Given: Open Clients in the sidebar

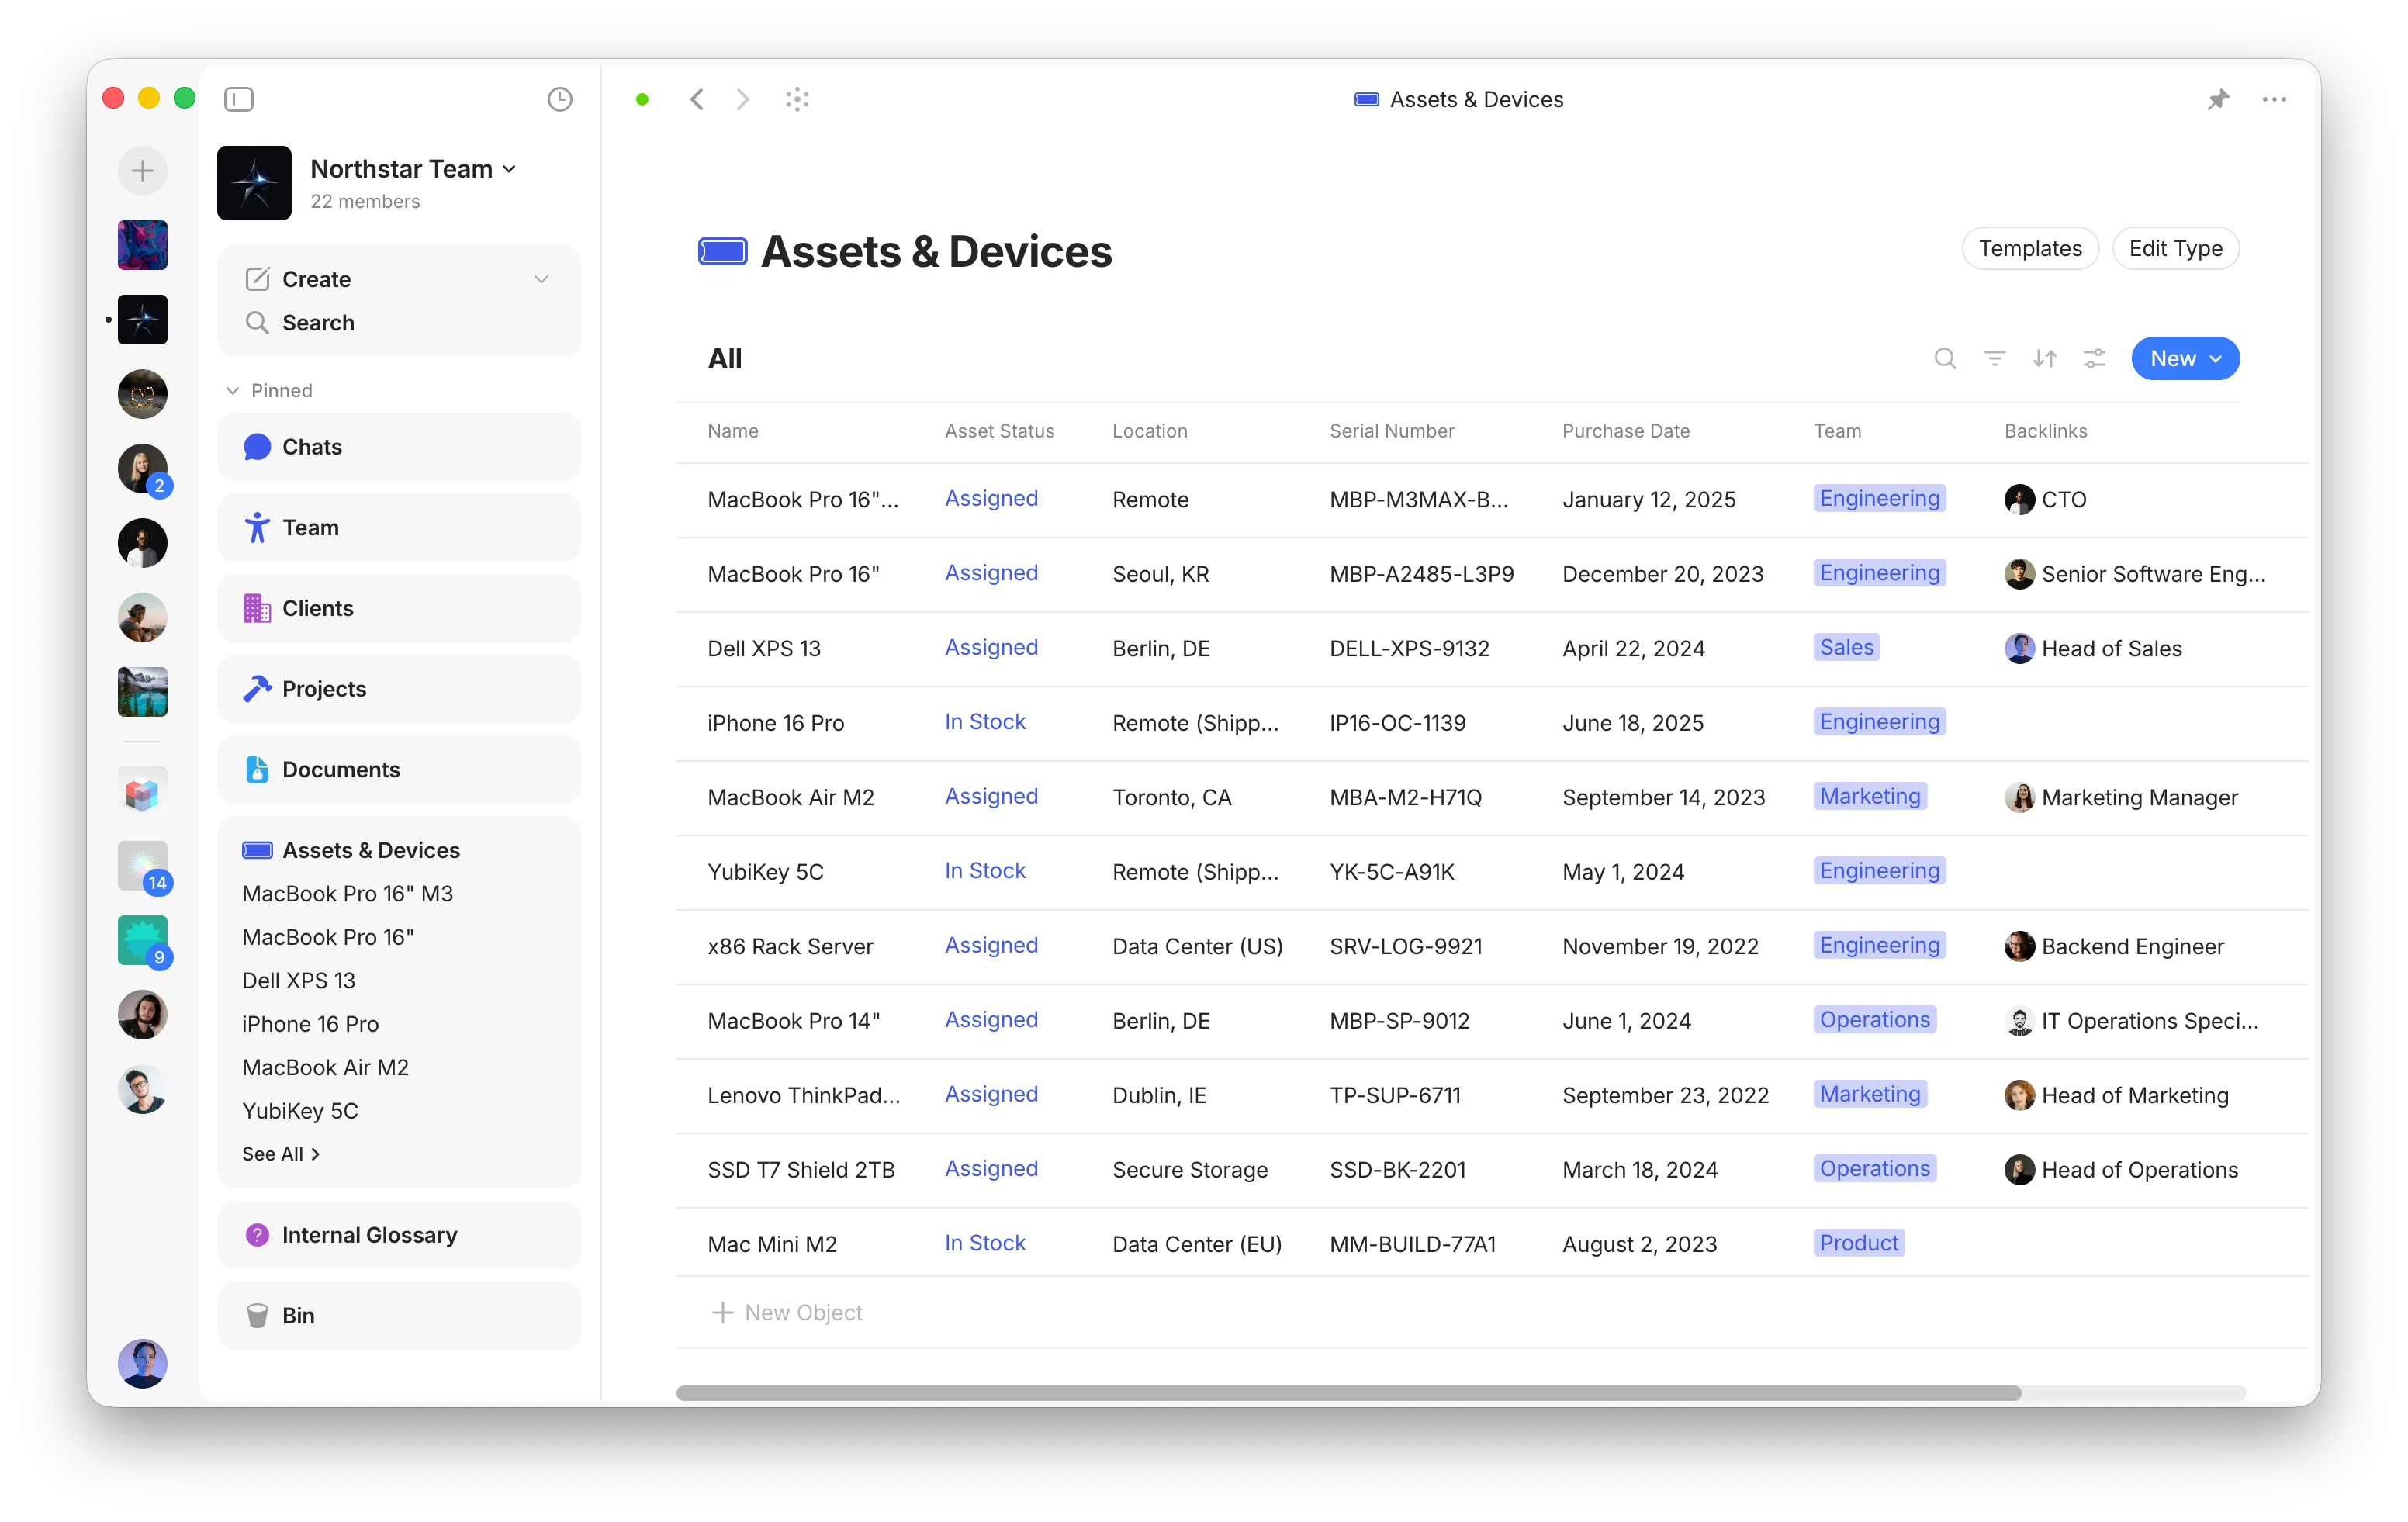Looking at the screenshot, I should (398, 608).
